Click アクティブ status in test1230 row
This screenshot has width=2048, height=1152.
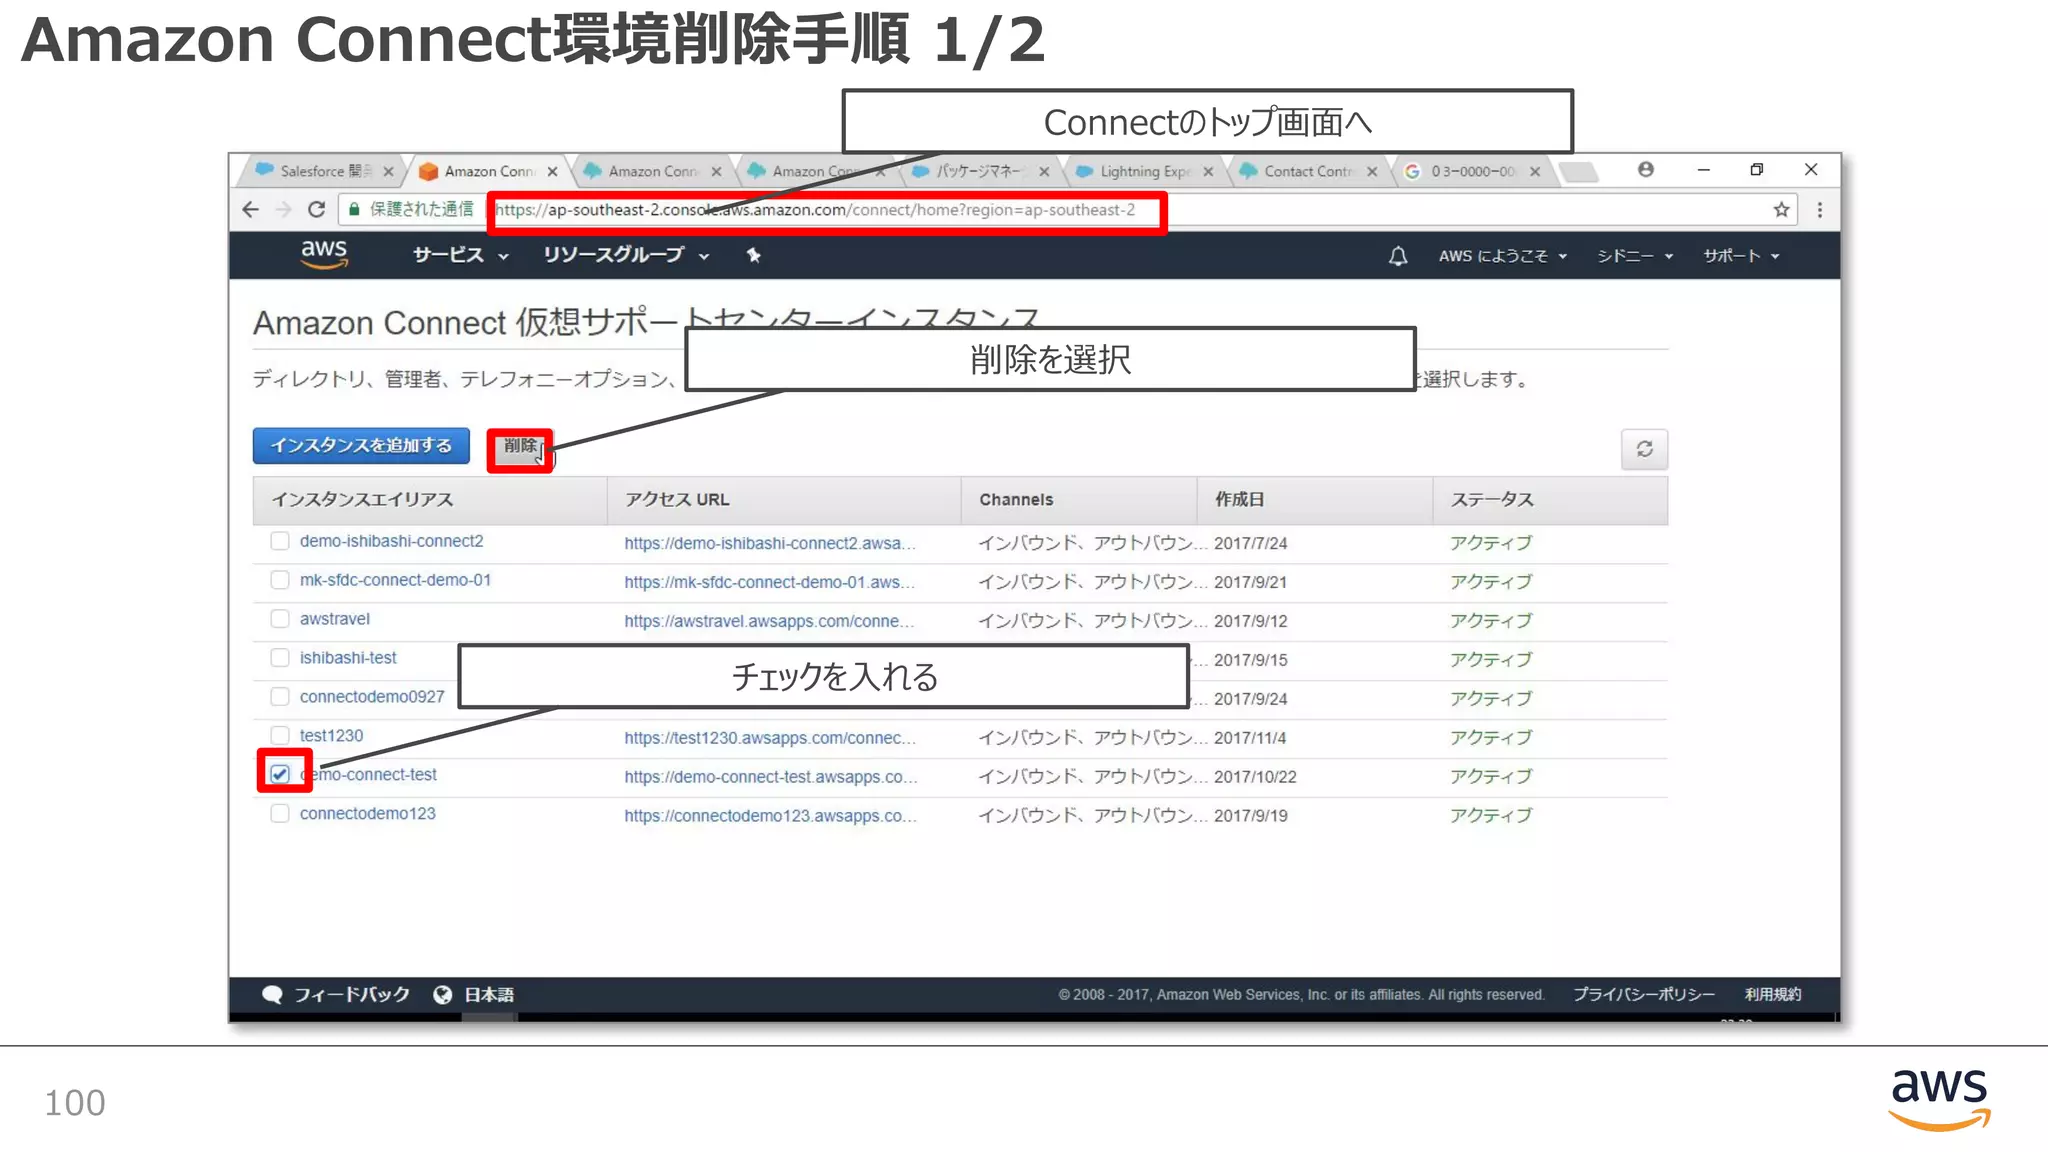click(x=1490, y=738)
